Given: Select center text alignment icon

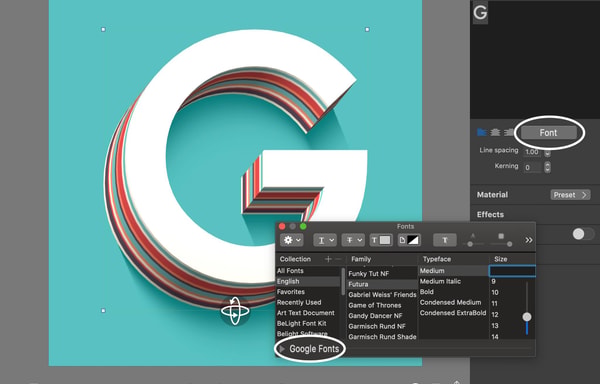Looking at the screenshot, I should [495, 132].
